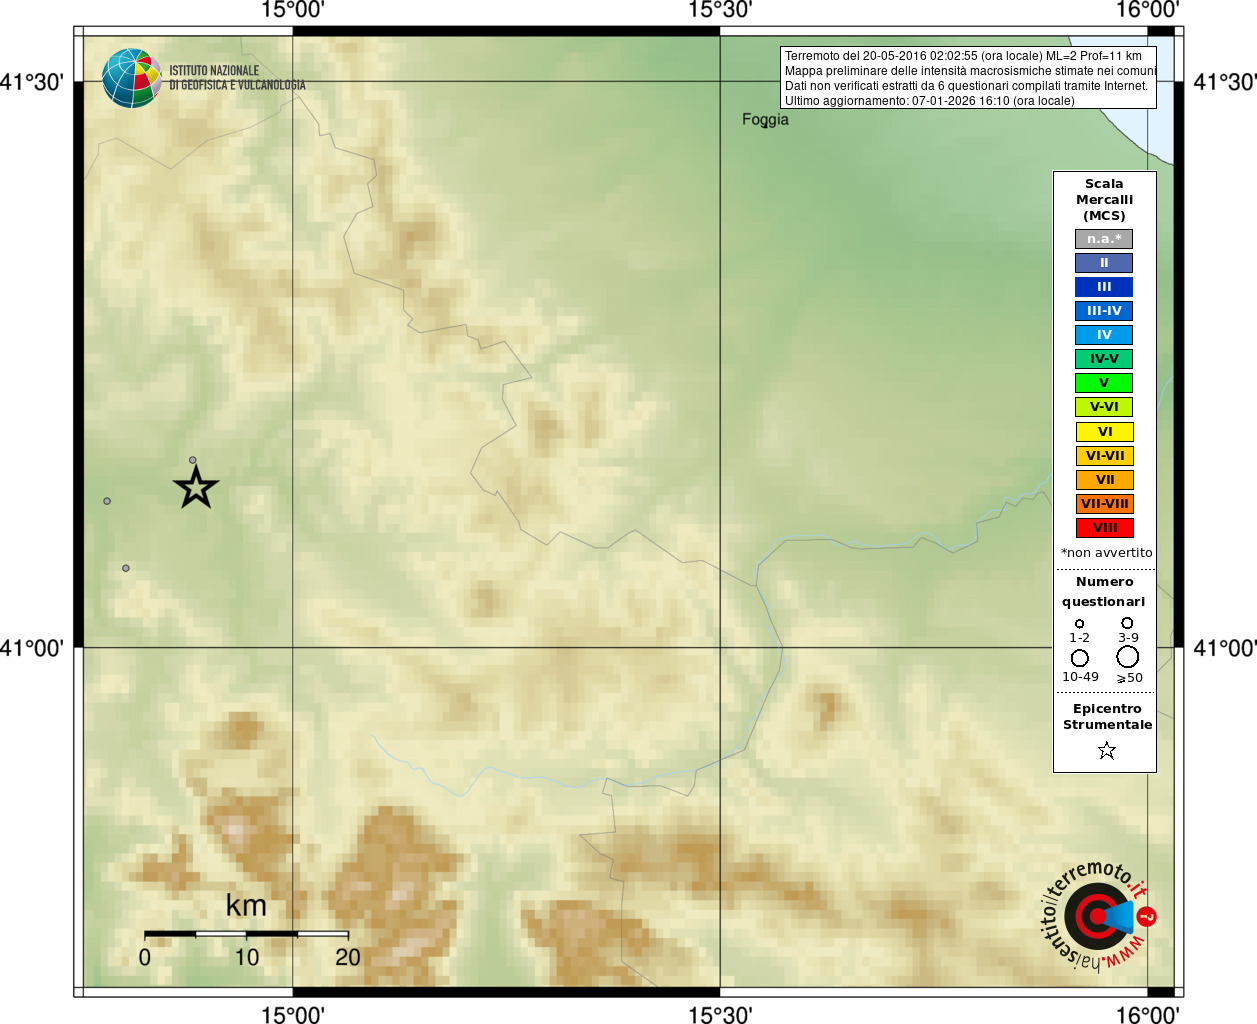Click the INGV globe logo
Viewport: 1257px width, 1024px height.
(x=132, y=78)
